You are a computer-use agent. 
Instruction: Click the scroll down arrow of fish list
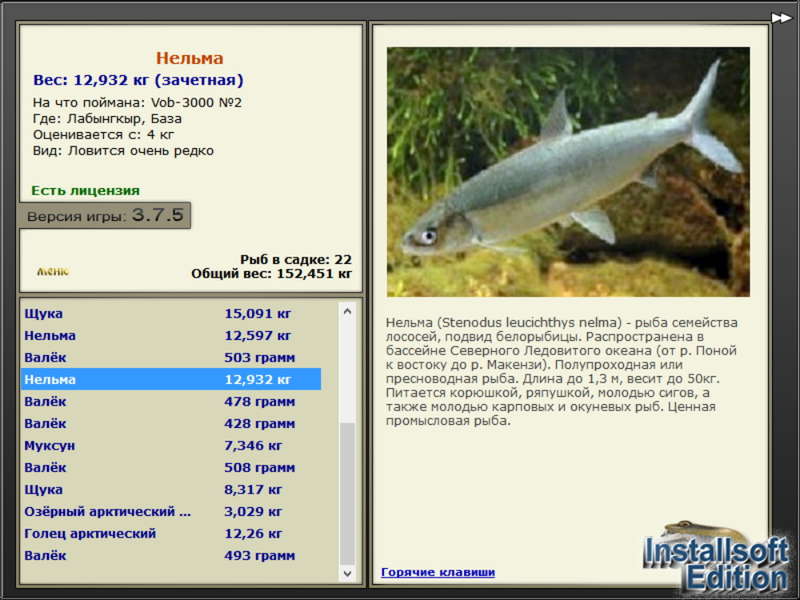[347, 573]
